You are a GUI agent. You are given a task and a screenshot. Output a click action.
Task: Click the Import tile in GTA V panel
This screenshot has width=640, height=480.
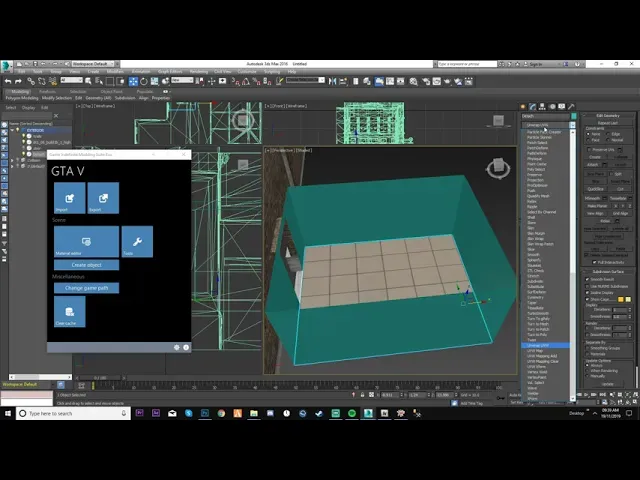pyautogui.click(x=70, y=198)
